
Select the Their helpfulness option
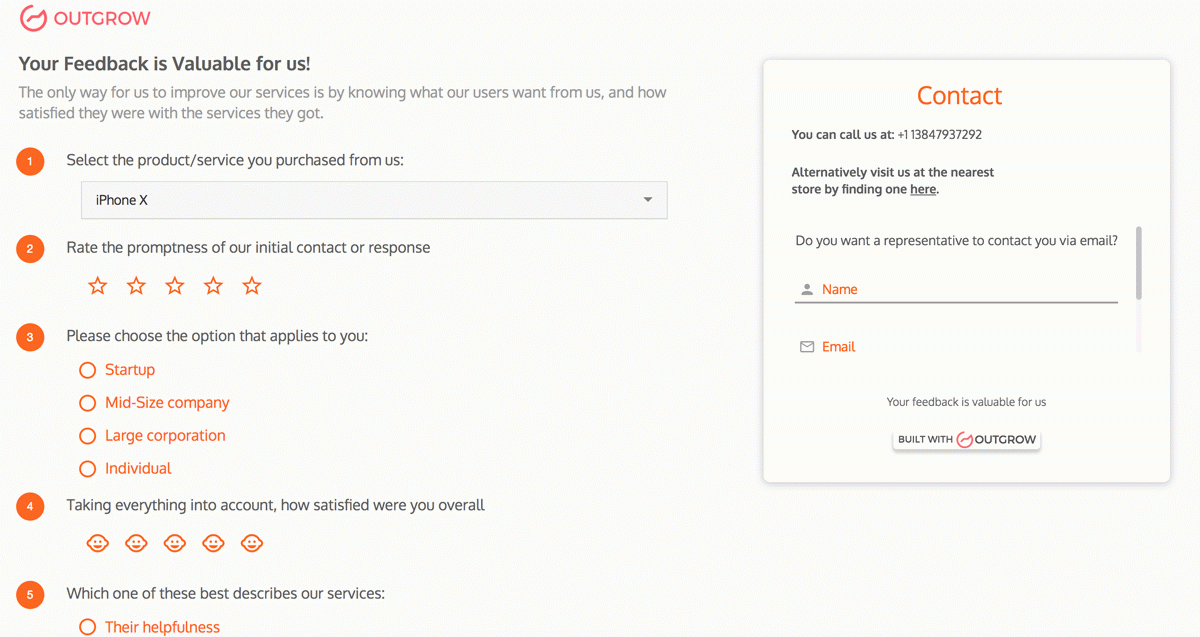coord(88,627)
